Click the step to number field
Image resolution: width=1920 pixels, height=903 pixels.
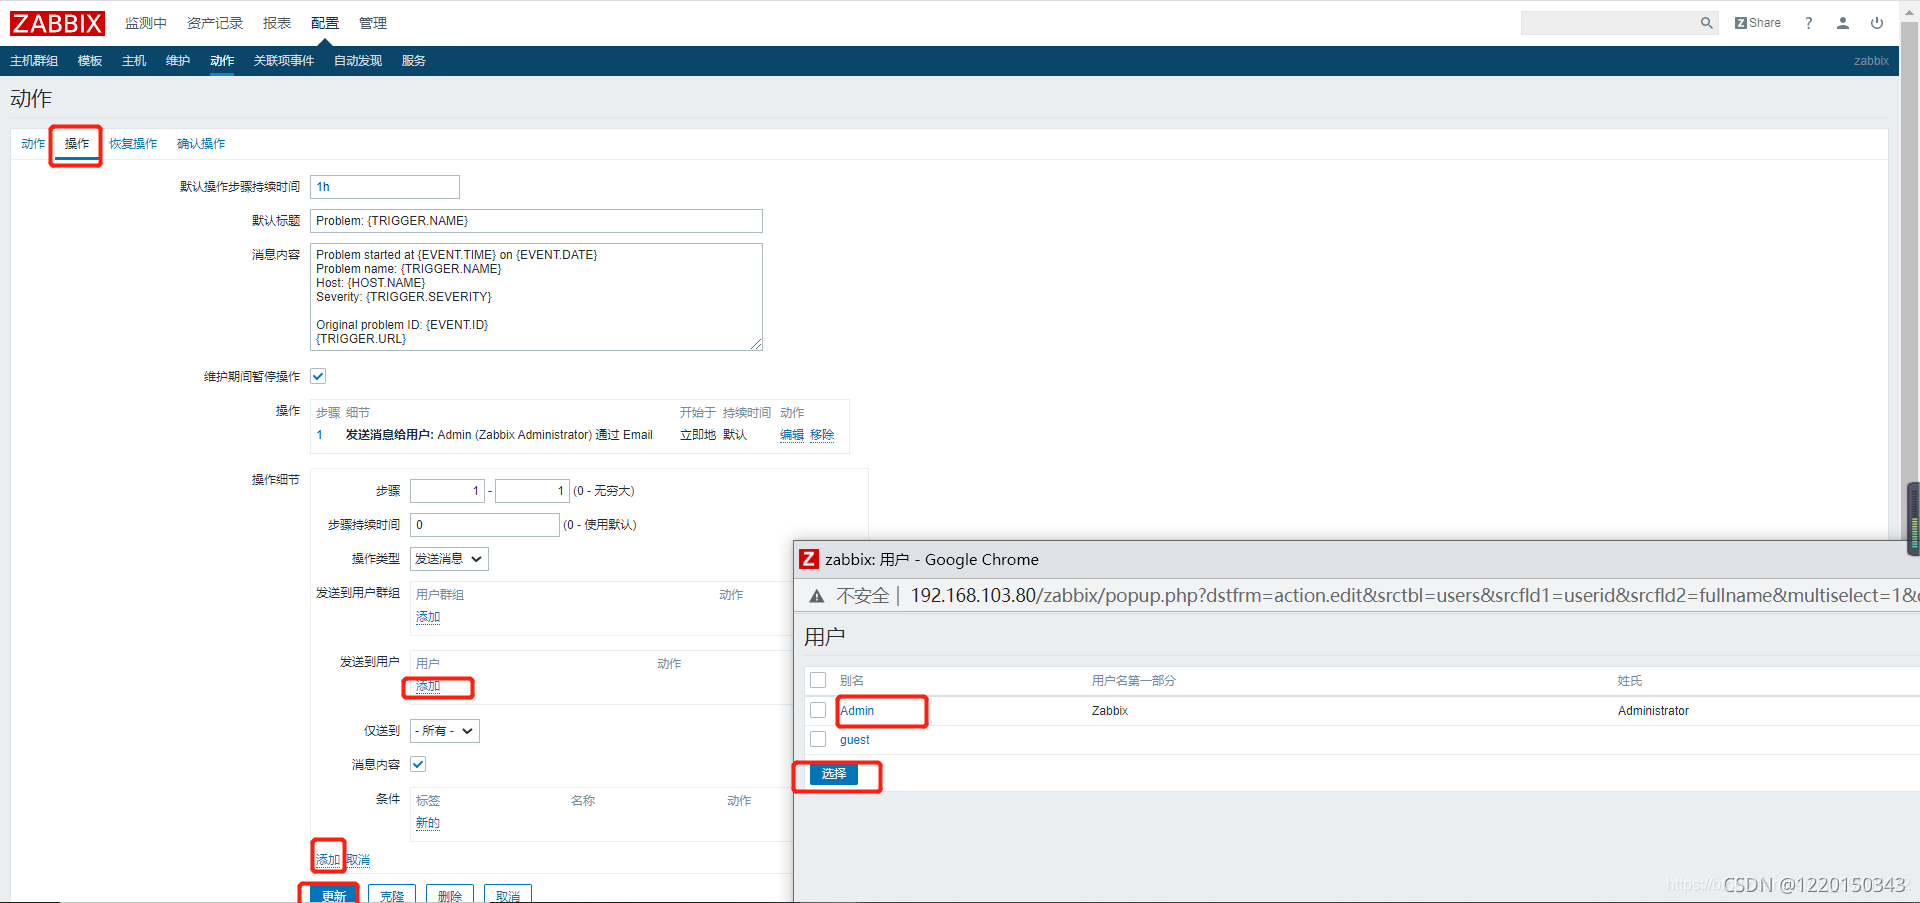tap(532, 491)
